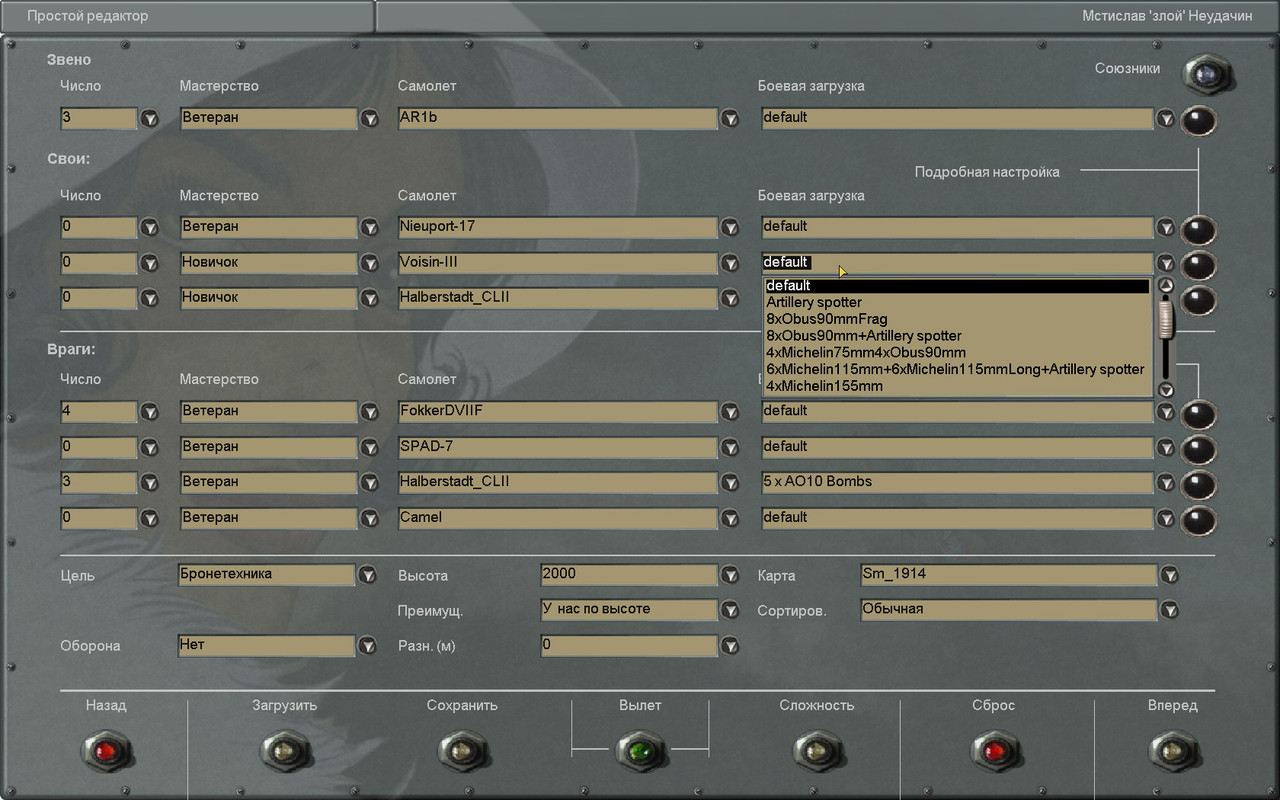Image resolution: width=1280 pixels, height=800 pixels.
Task: Open the Сложность settings button
Action: (816, 750)
